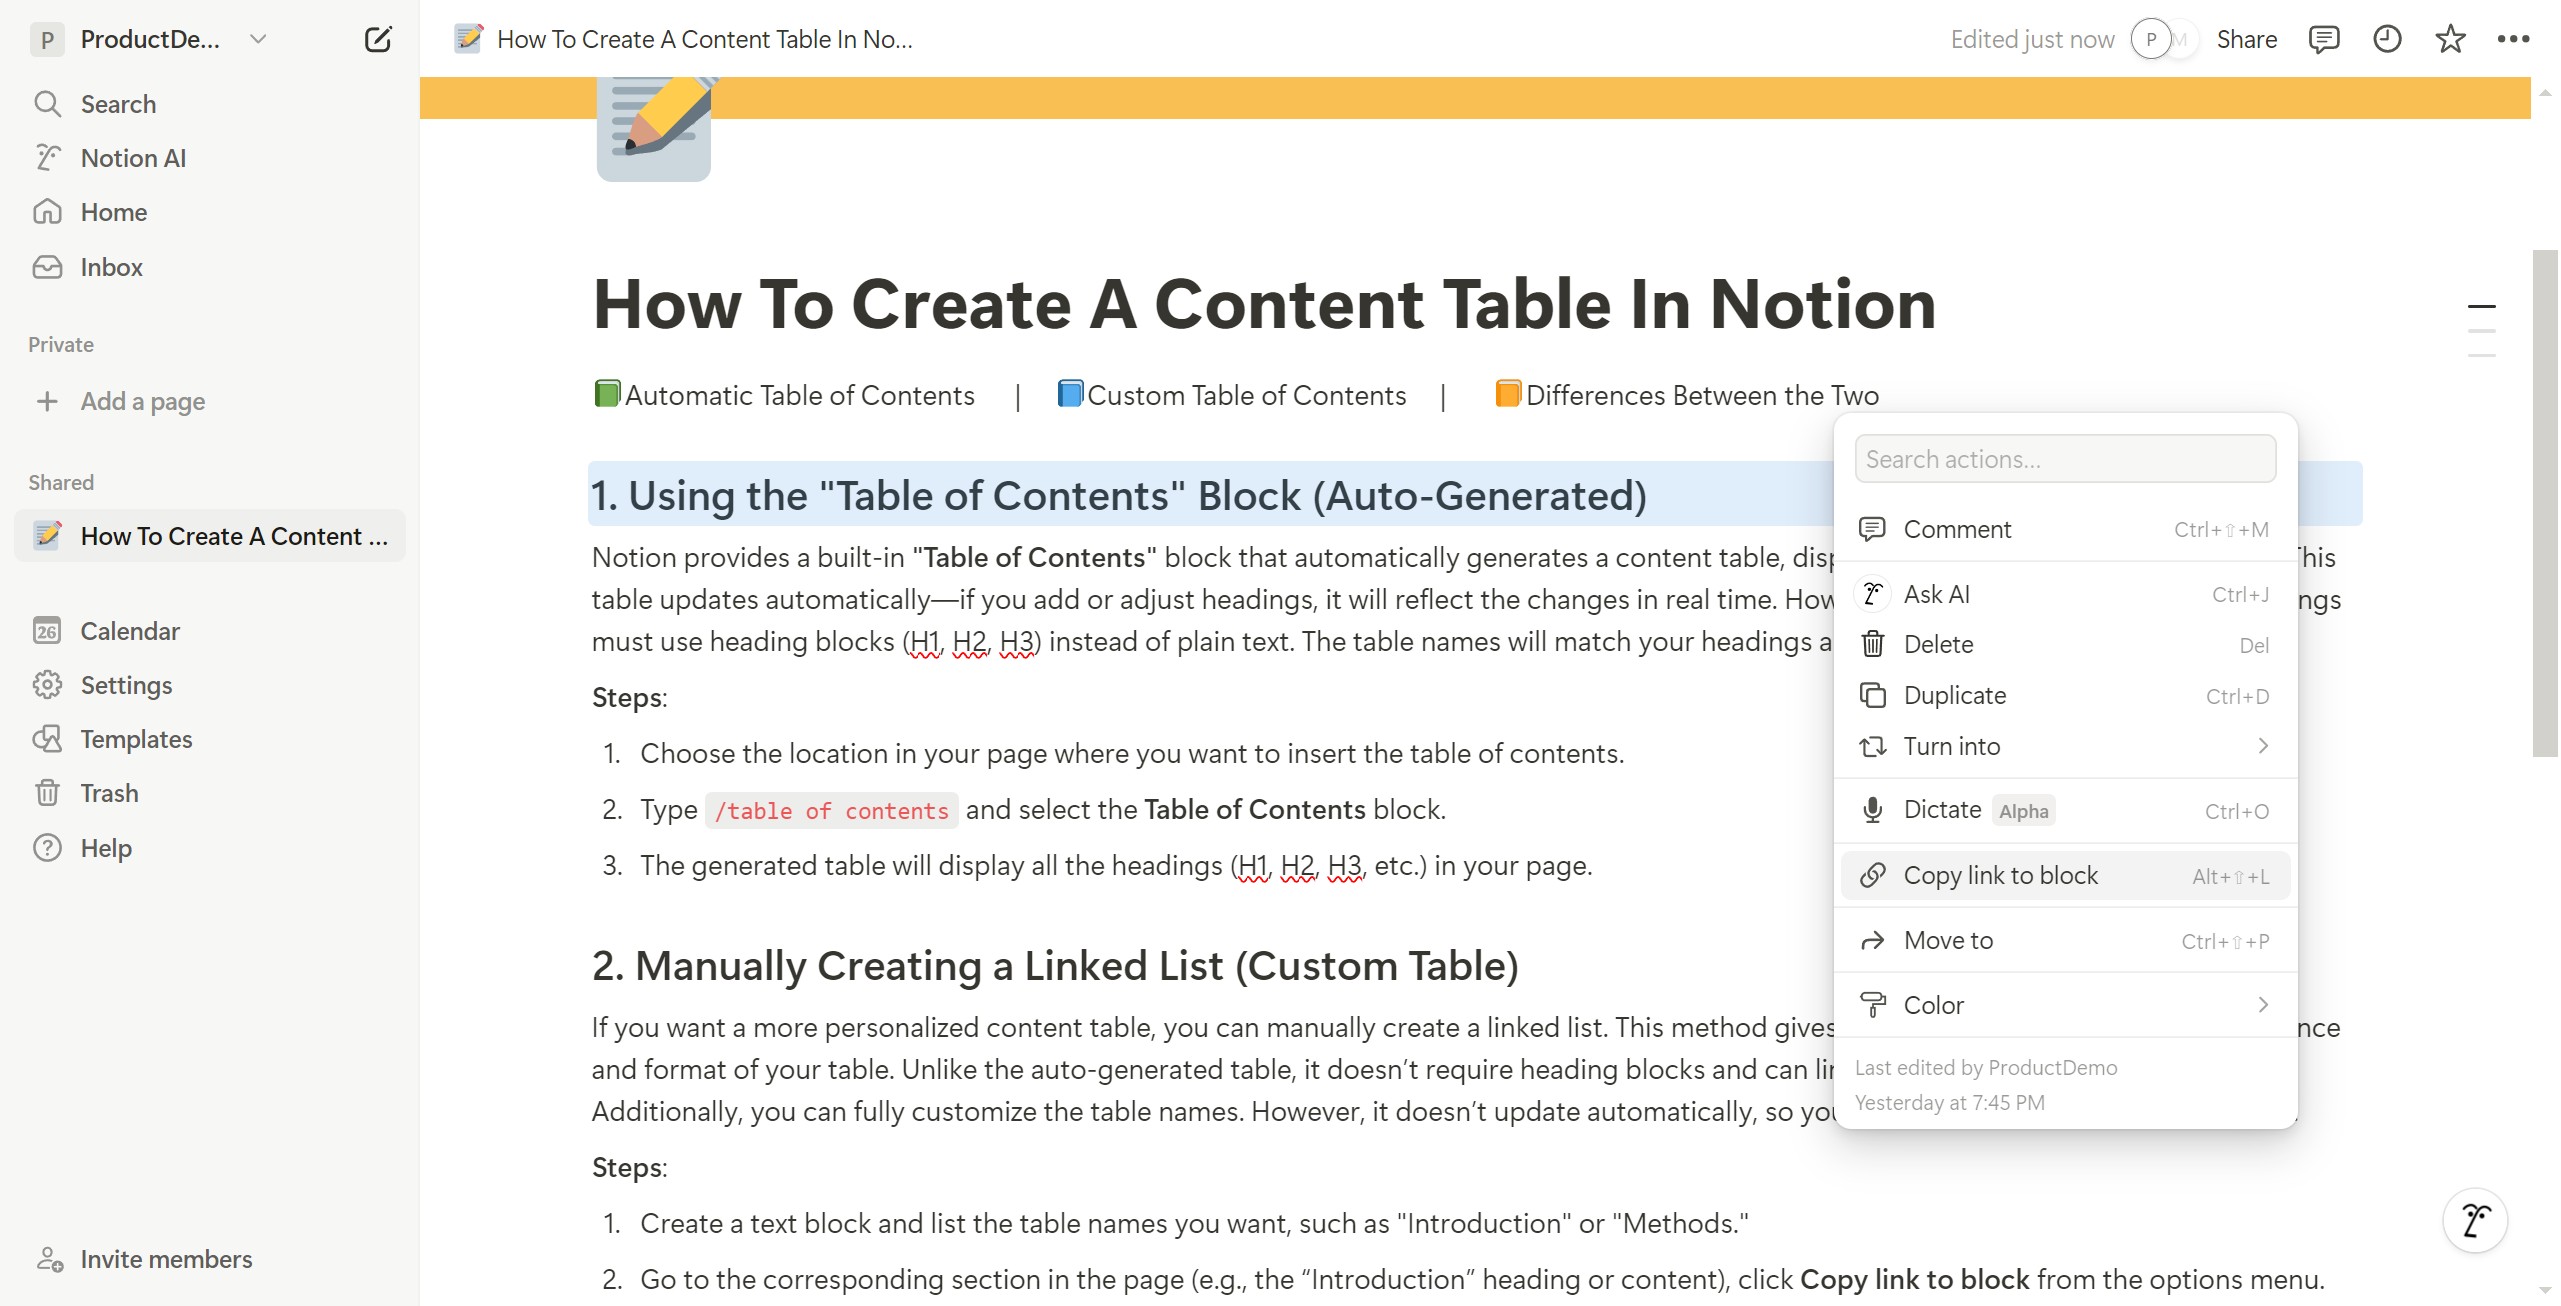Expand the Turn into submenu
The width and height of the screenshot is (2561, 1306).
(2065, 746)
